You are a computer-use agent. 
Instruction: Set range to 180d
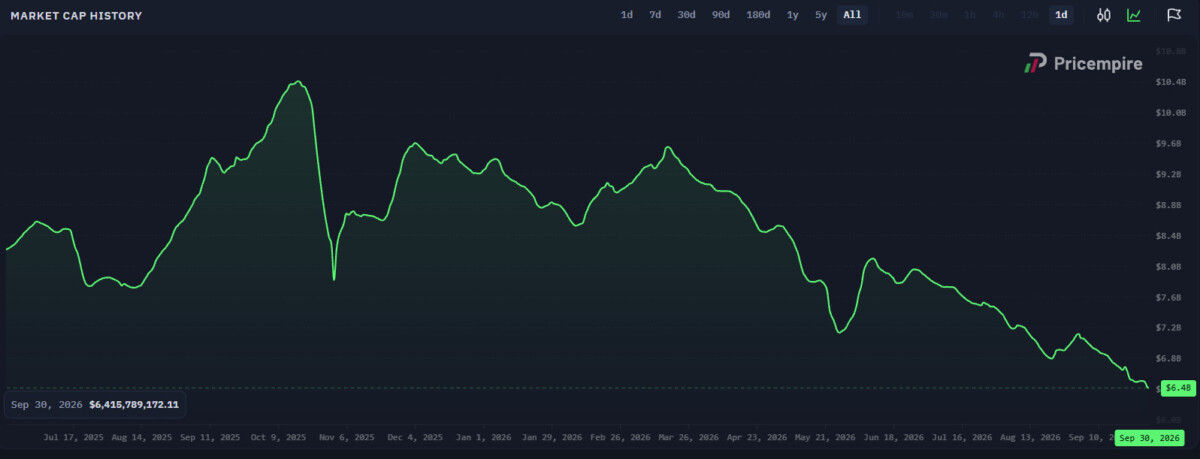(x=758, y=15)
